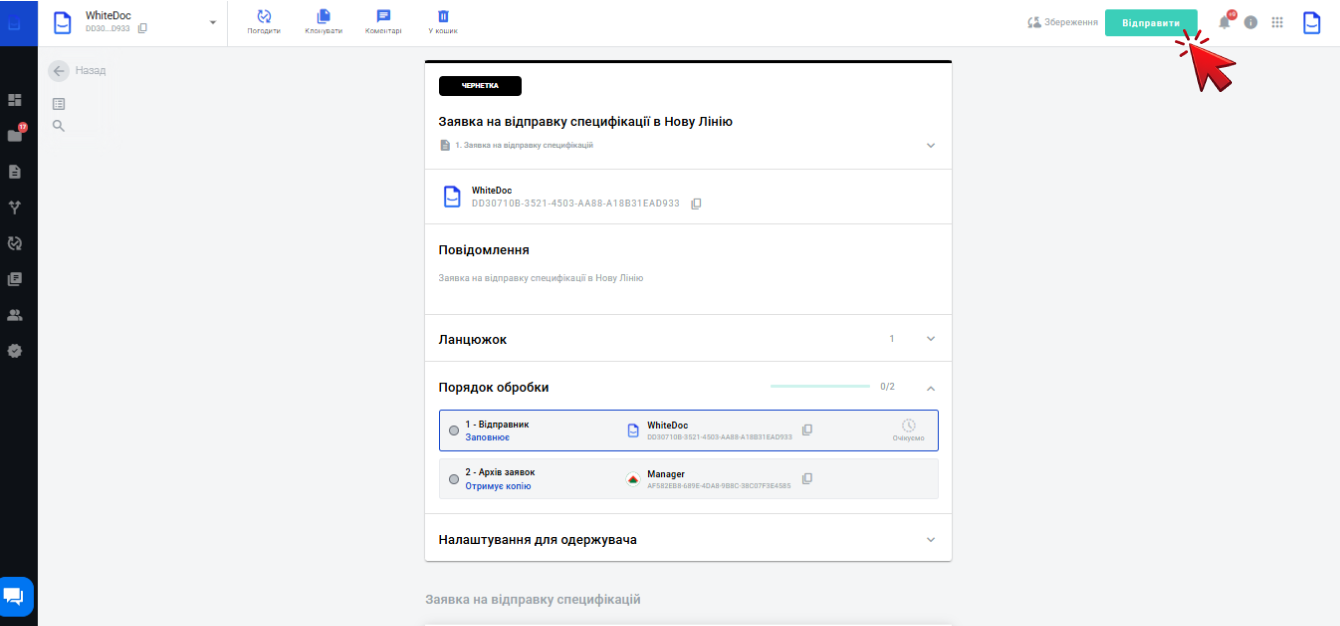Open the sync approval icon in sidebar
This screenshot has width=1340, height=626.
(x=15, y=243)
